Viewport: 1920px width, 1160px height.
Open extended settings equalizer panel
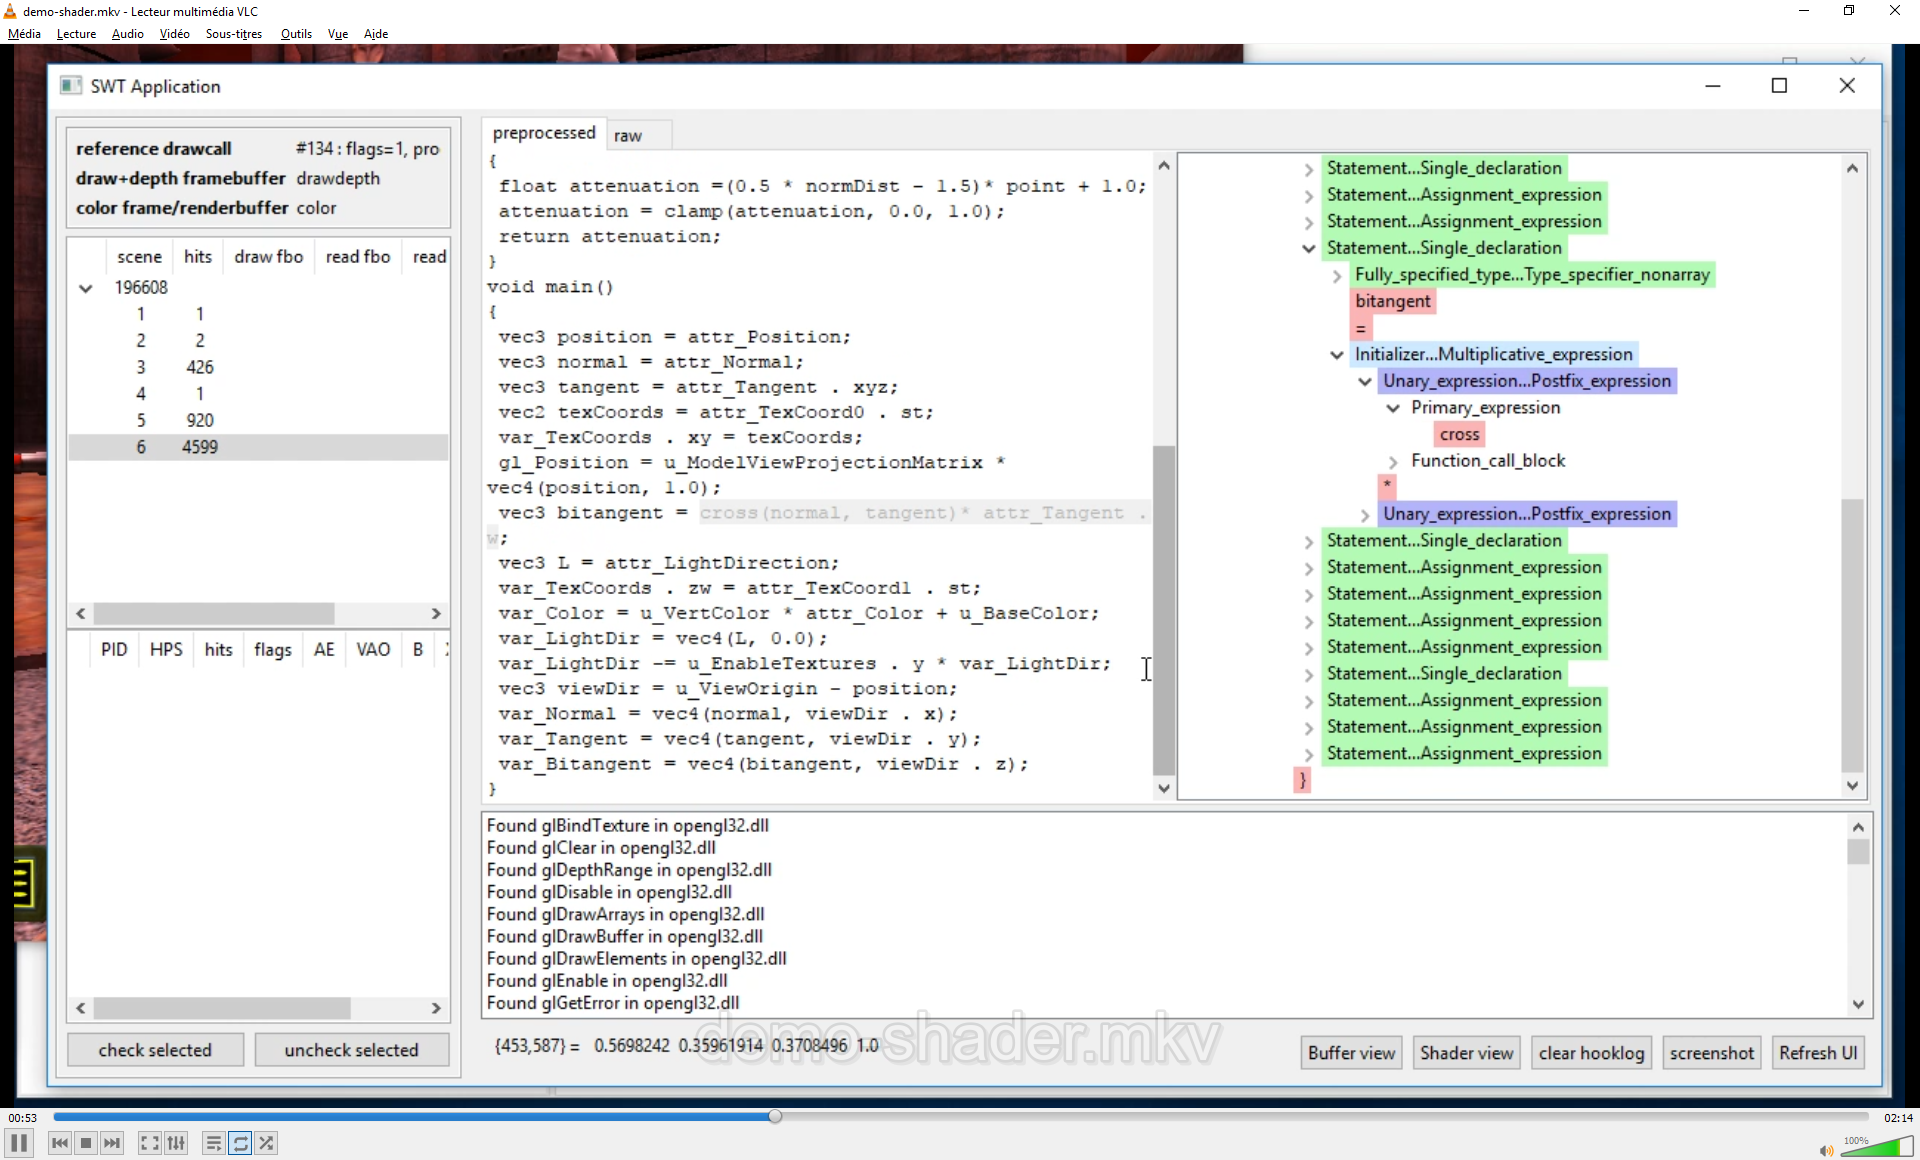tap(176, 1143)
